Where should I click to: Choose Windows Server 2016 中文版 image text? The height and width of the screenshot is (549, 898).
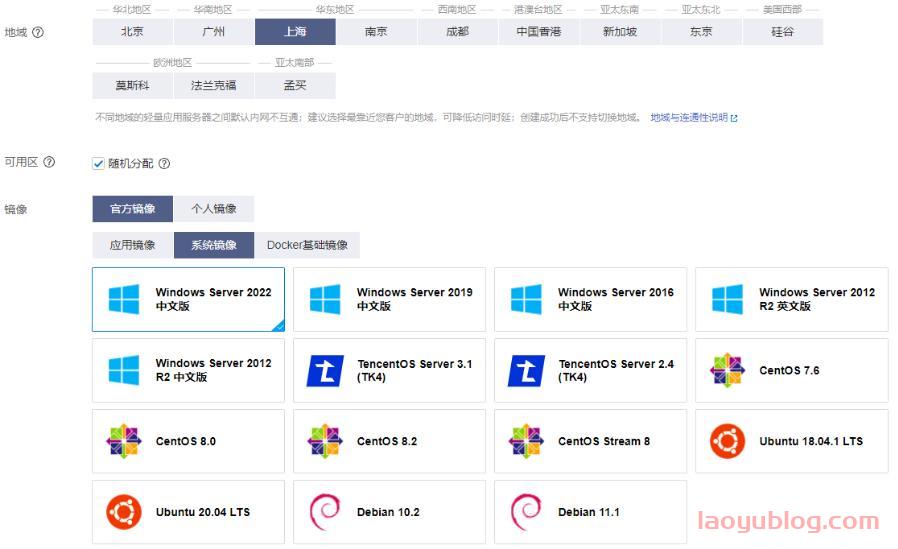(x=616, y=299)
